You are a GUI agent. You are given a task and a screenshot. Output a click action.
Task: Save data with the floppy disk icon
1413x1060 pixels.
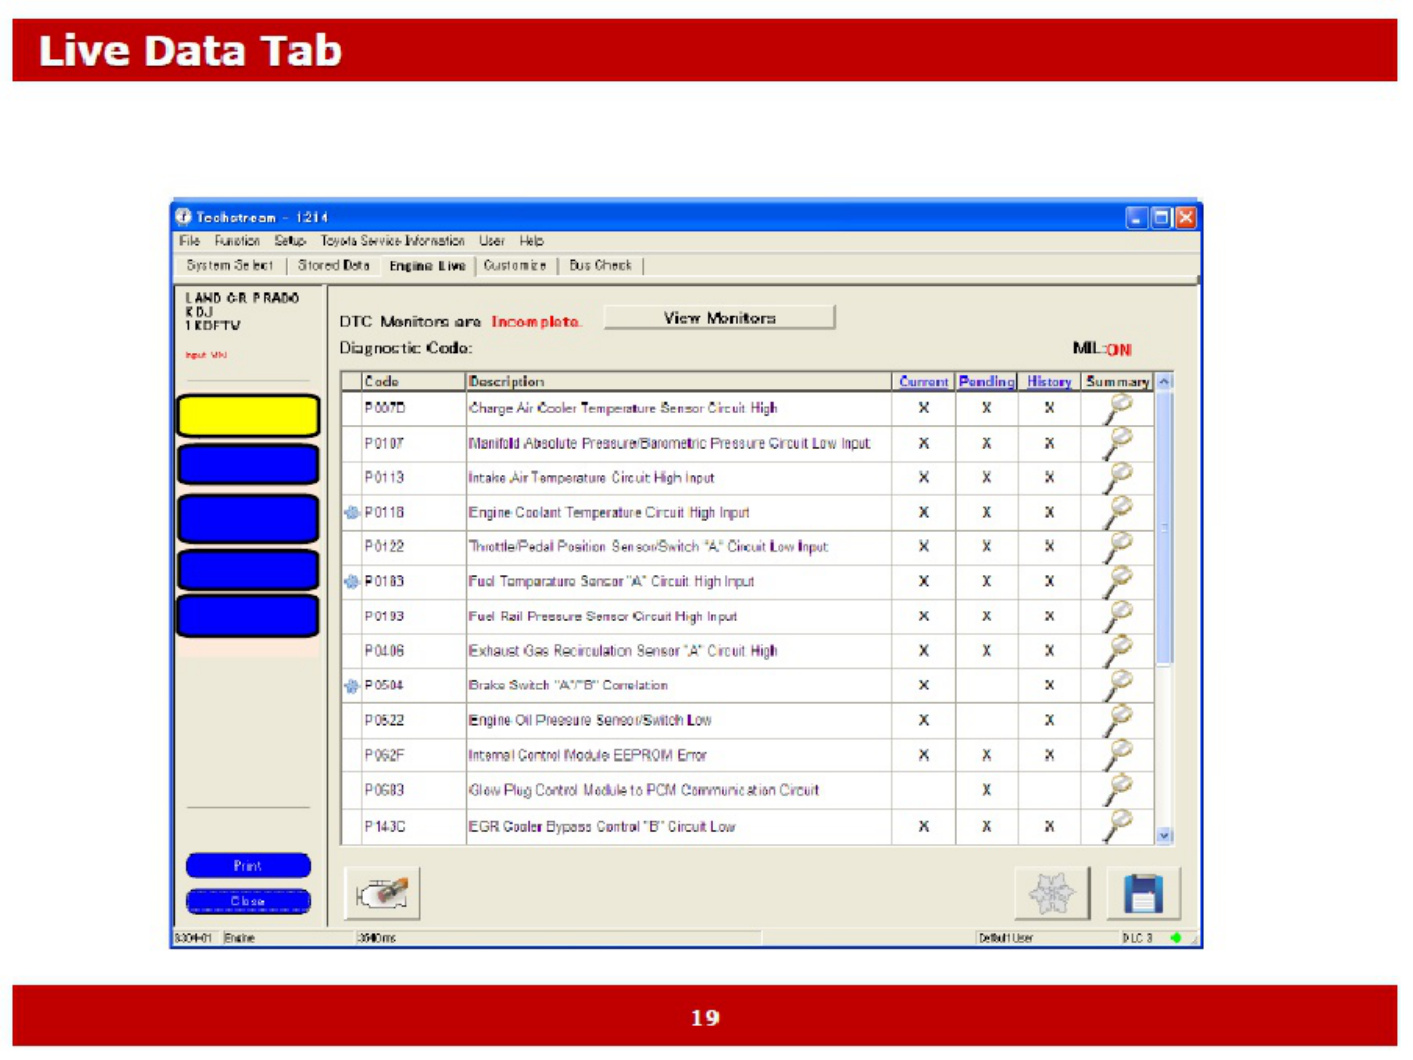1143,893
